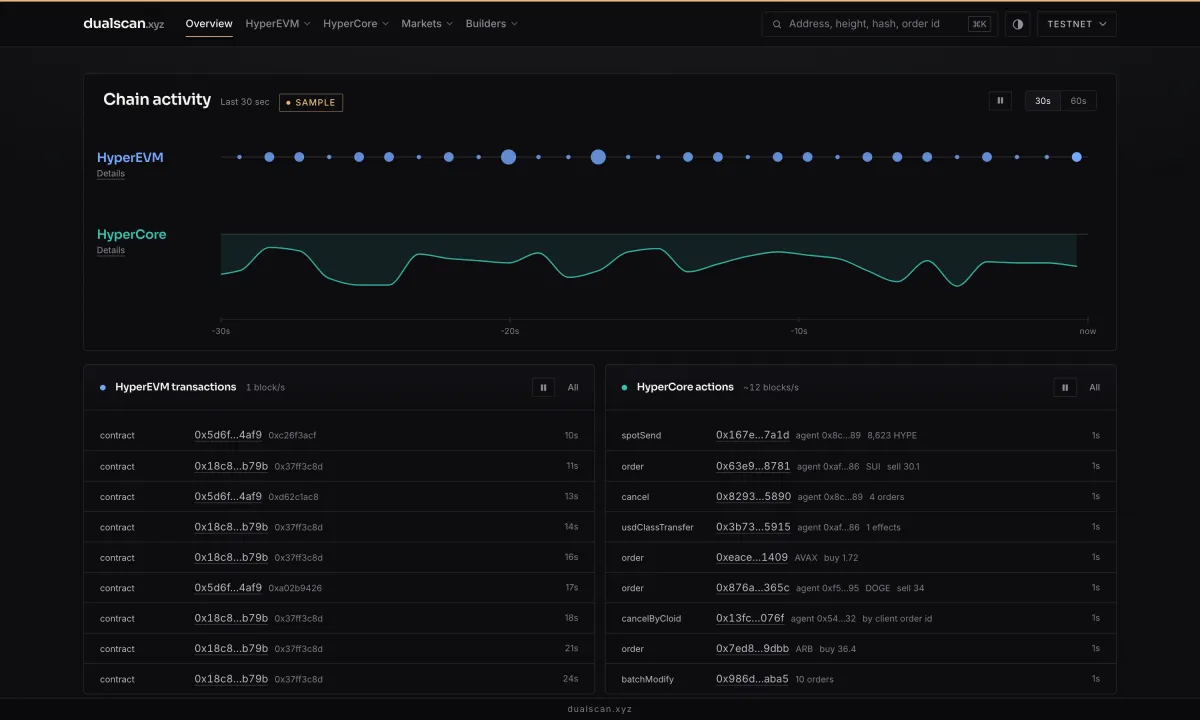
Task: Switch the chart to 60s range
Action: coord(1078,101)
